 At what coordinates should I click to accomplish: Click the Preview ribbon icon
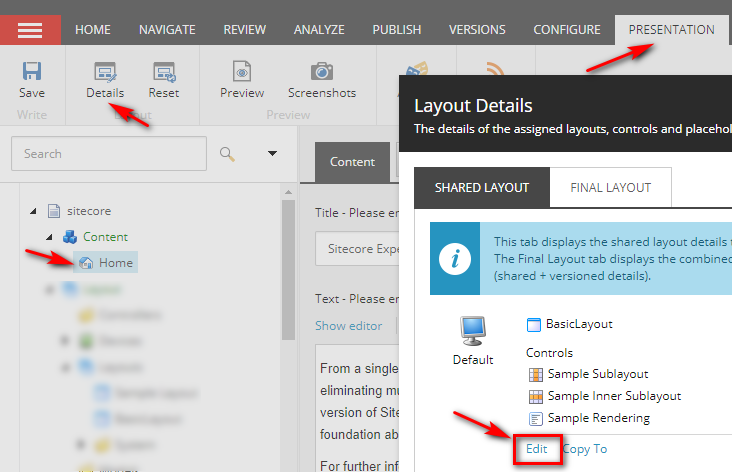point(242,71)
